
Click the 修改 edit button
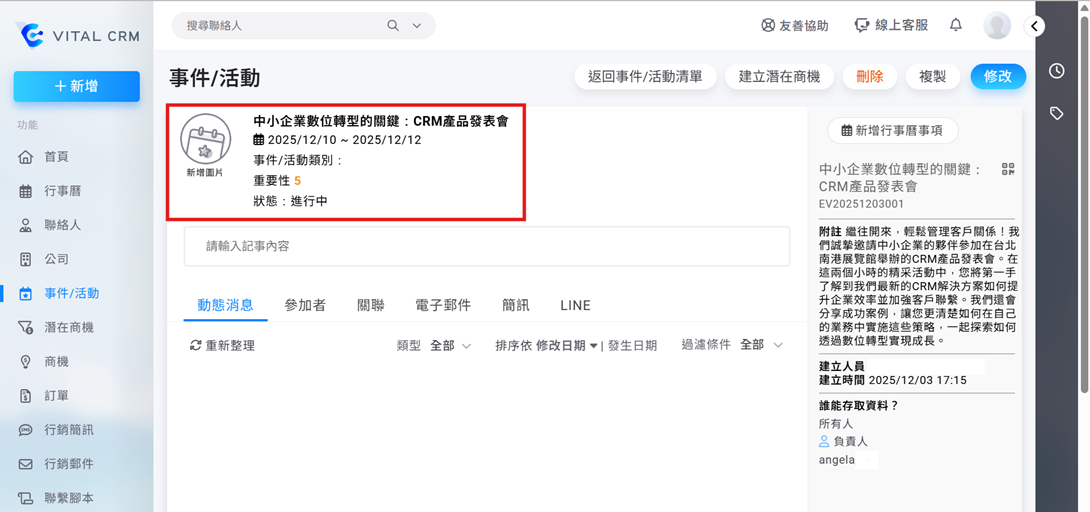click(997, 76)
